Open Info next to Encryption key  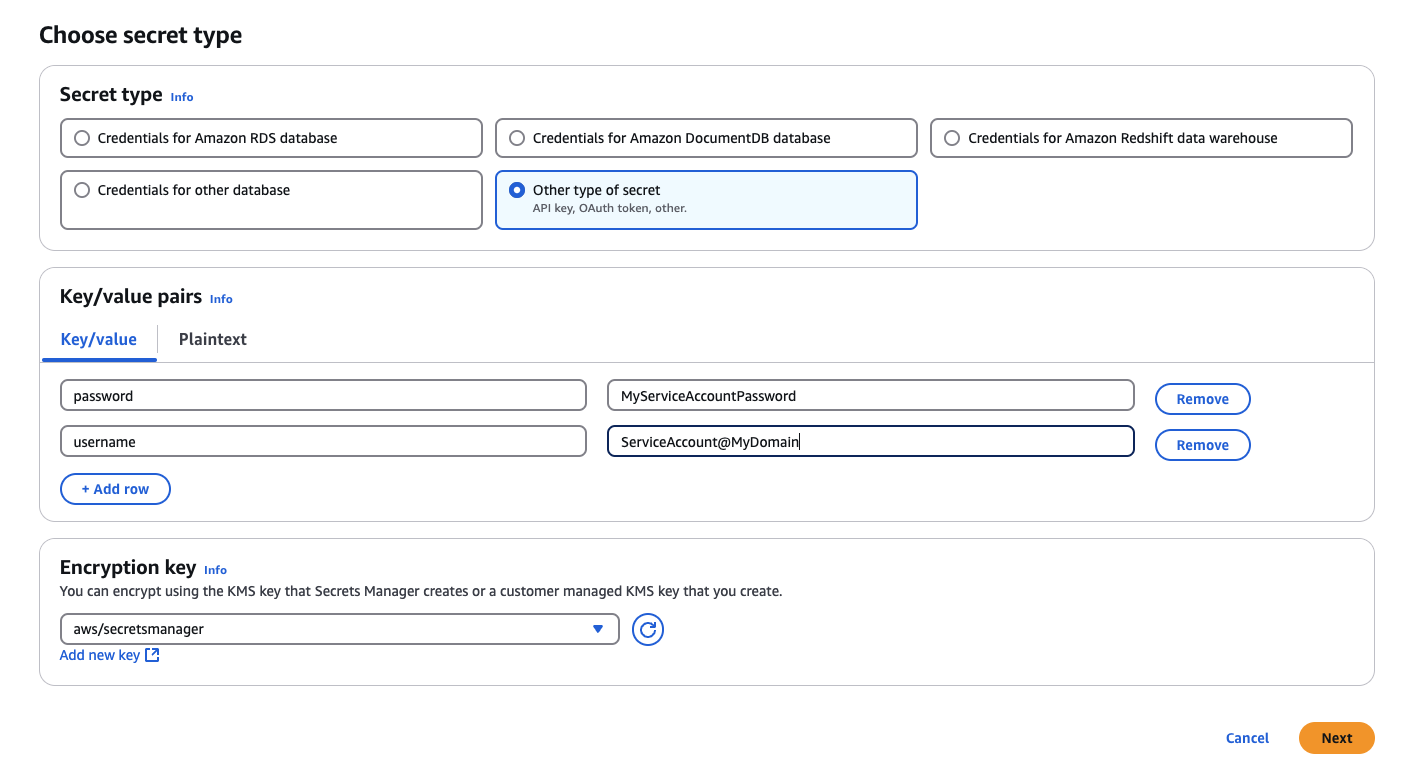(215, 570)
